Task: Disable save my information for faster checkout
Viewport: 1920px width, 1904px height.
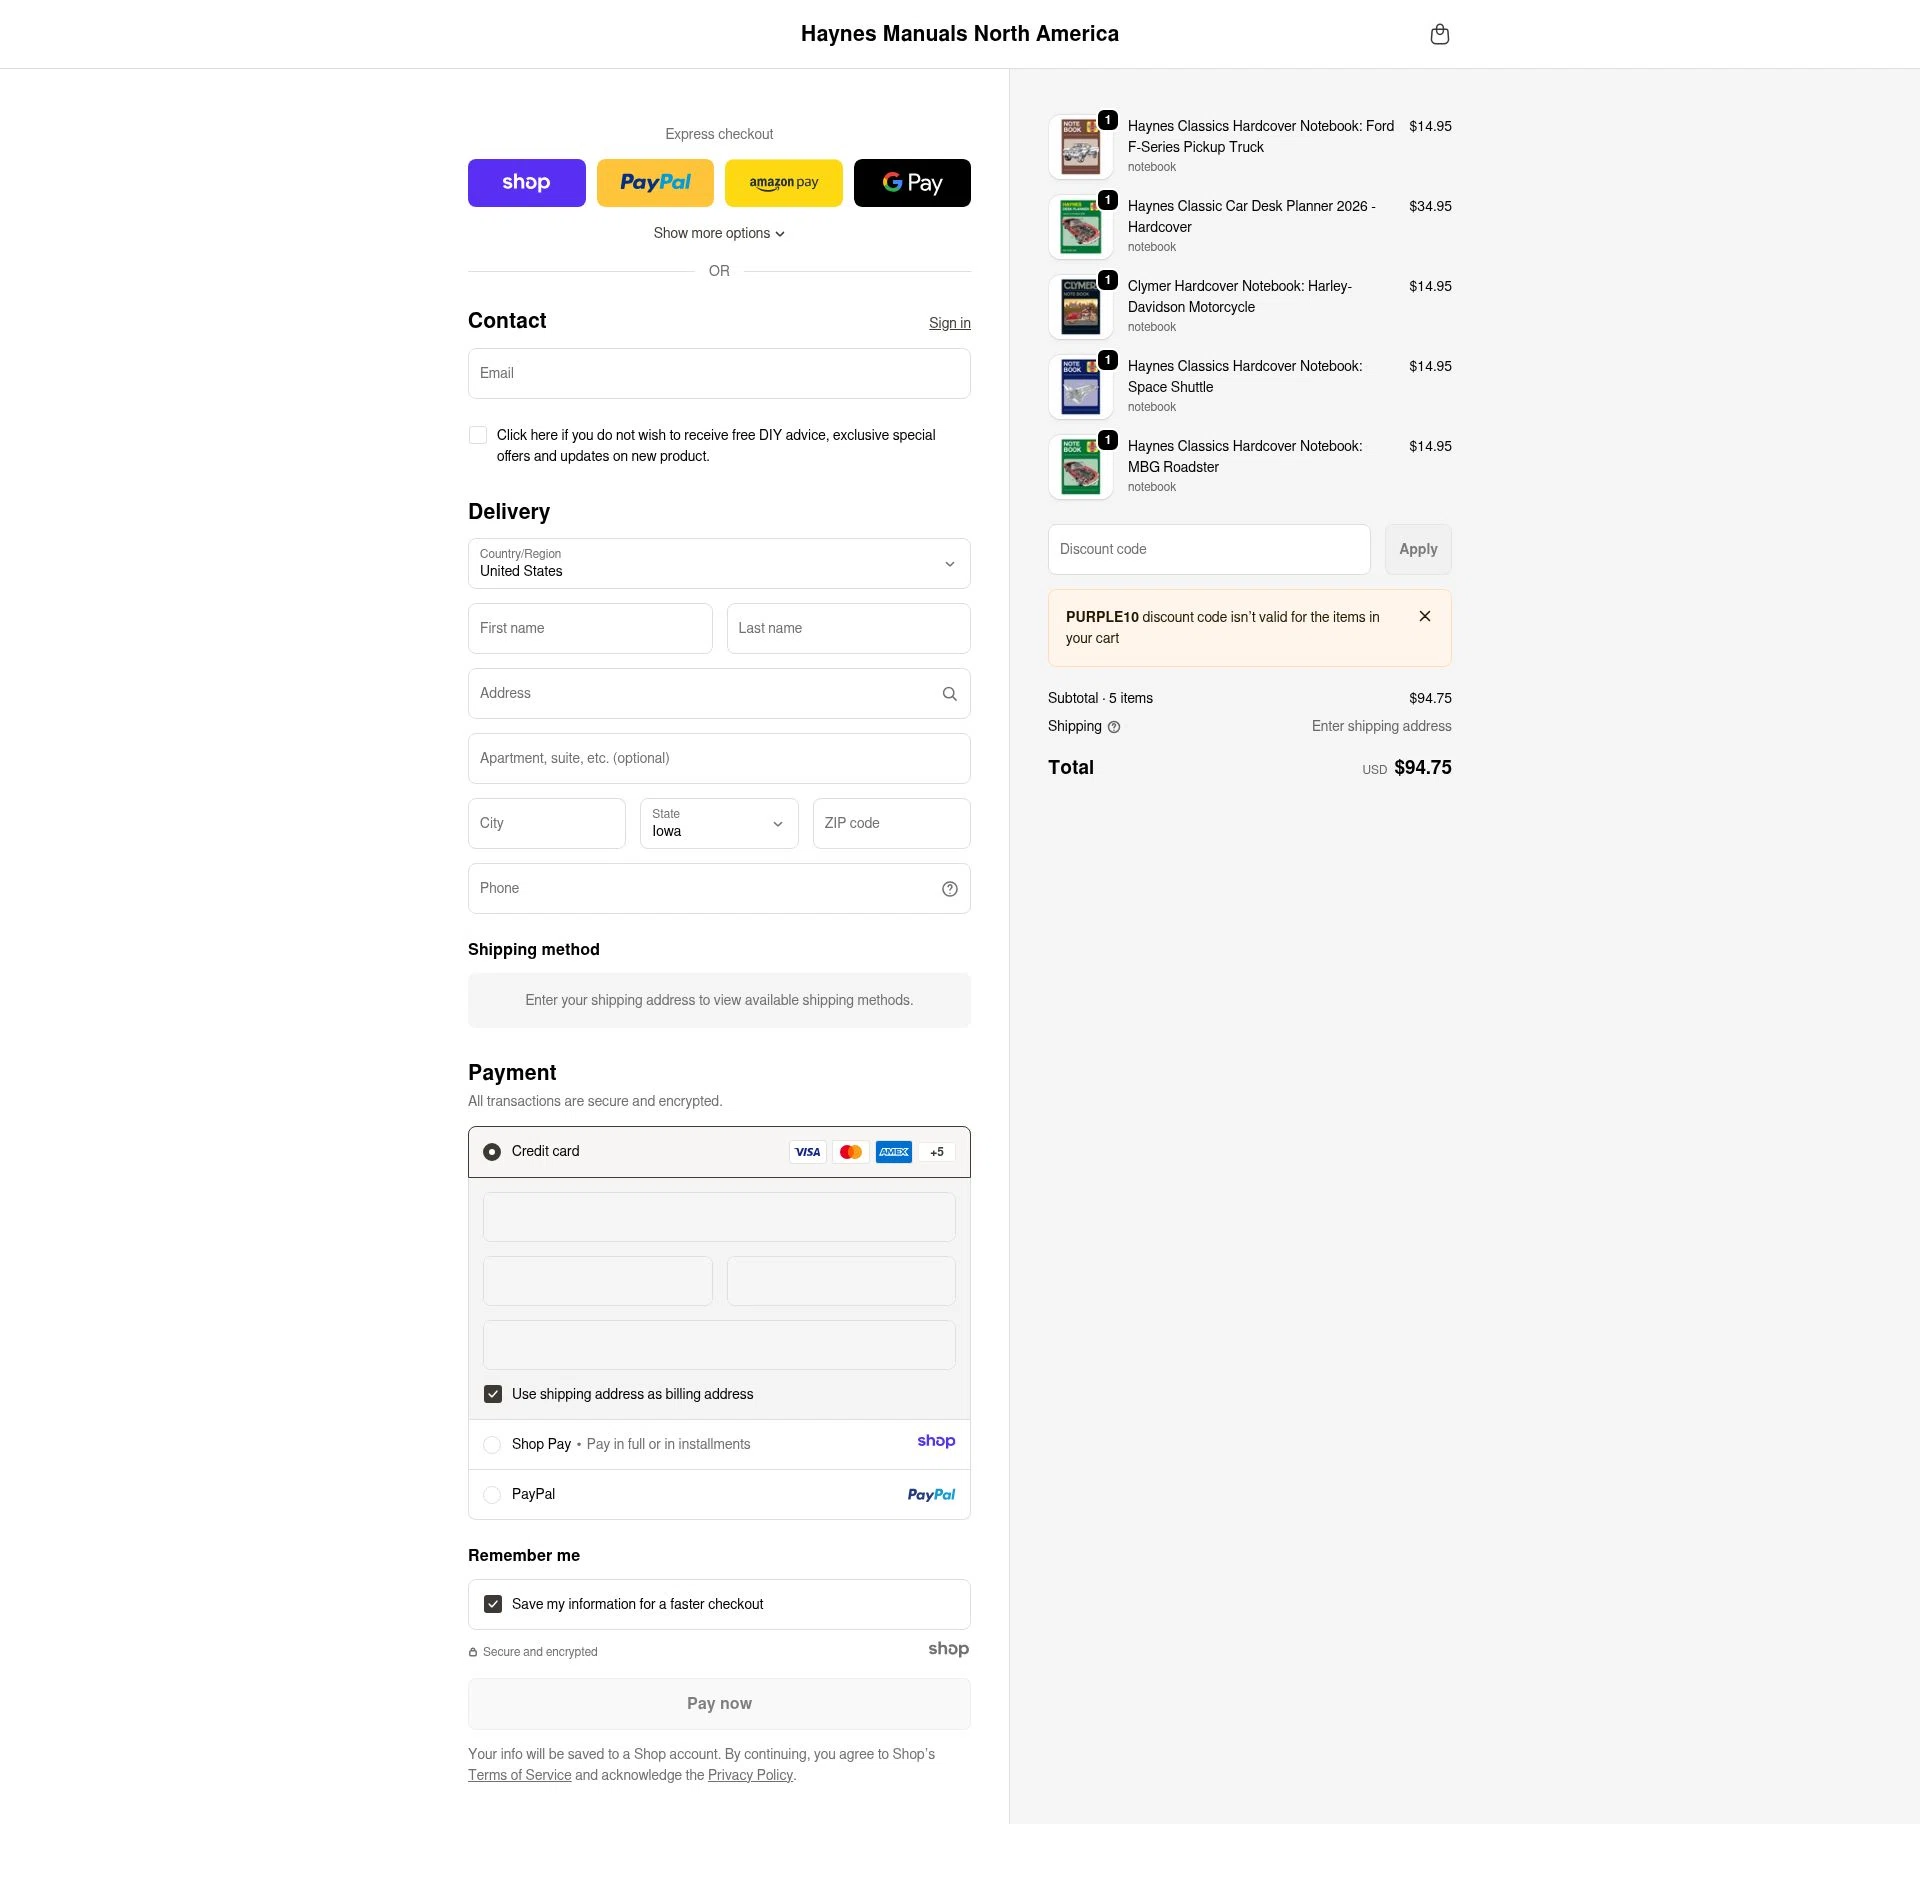Action: tap(492, 1604)
